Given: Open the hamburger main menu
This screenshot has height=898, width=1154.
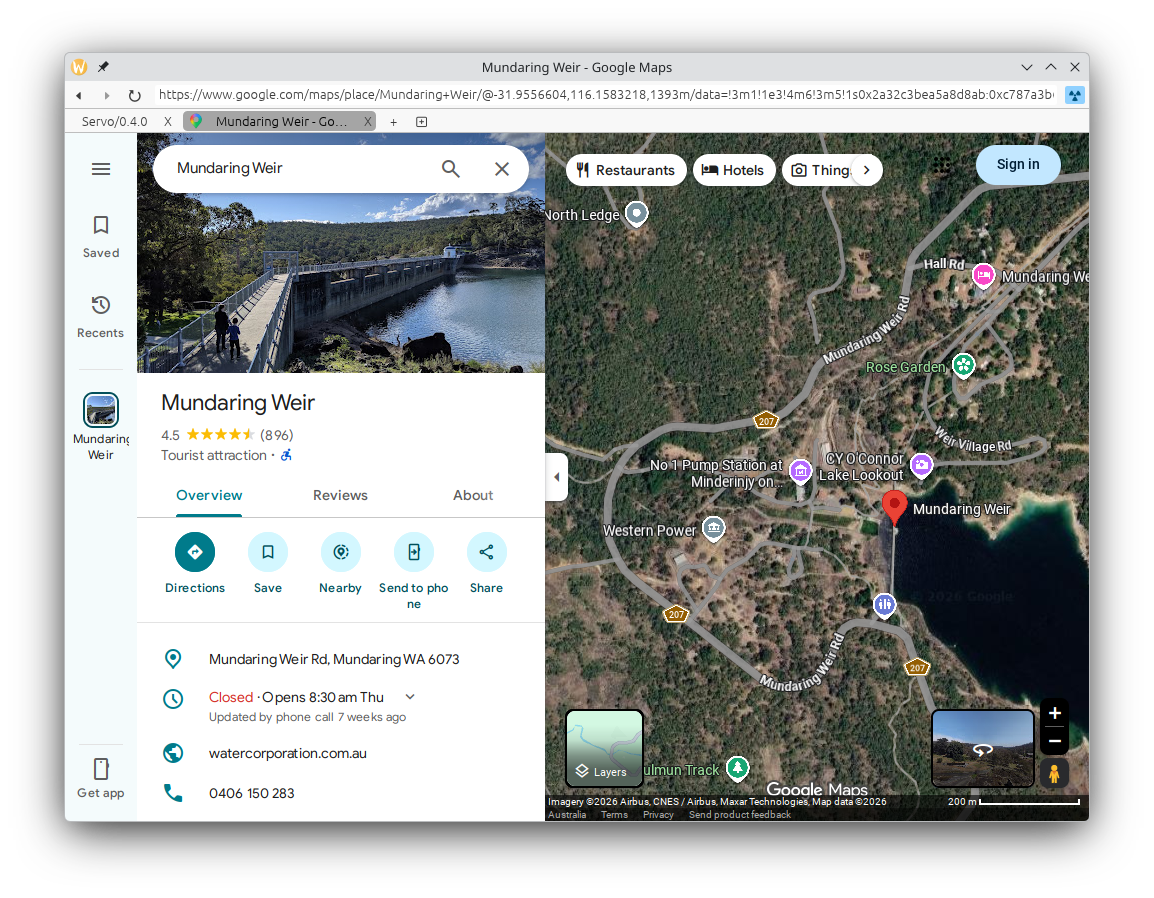Looking at the screenshot, I should coord(101,169).
